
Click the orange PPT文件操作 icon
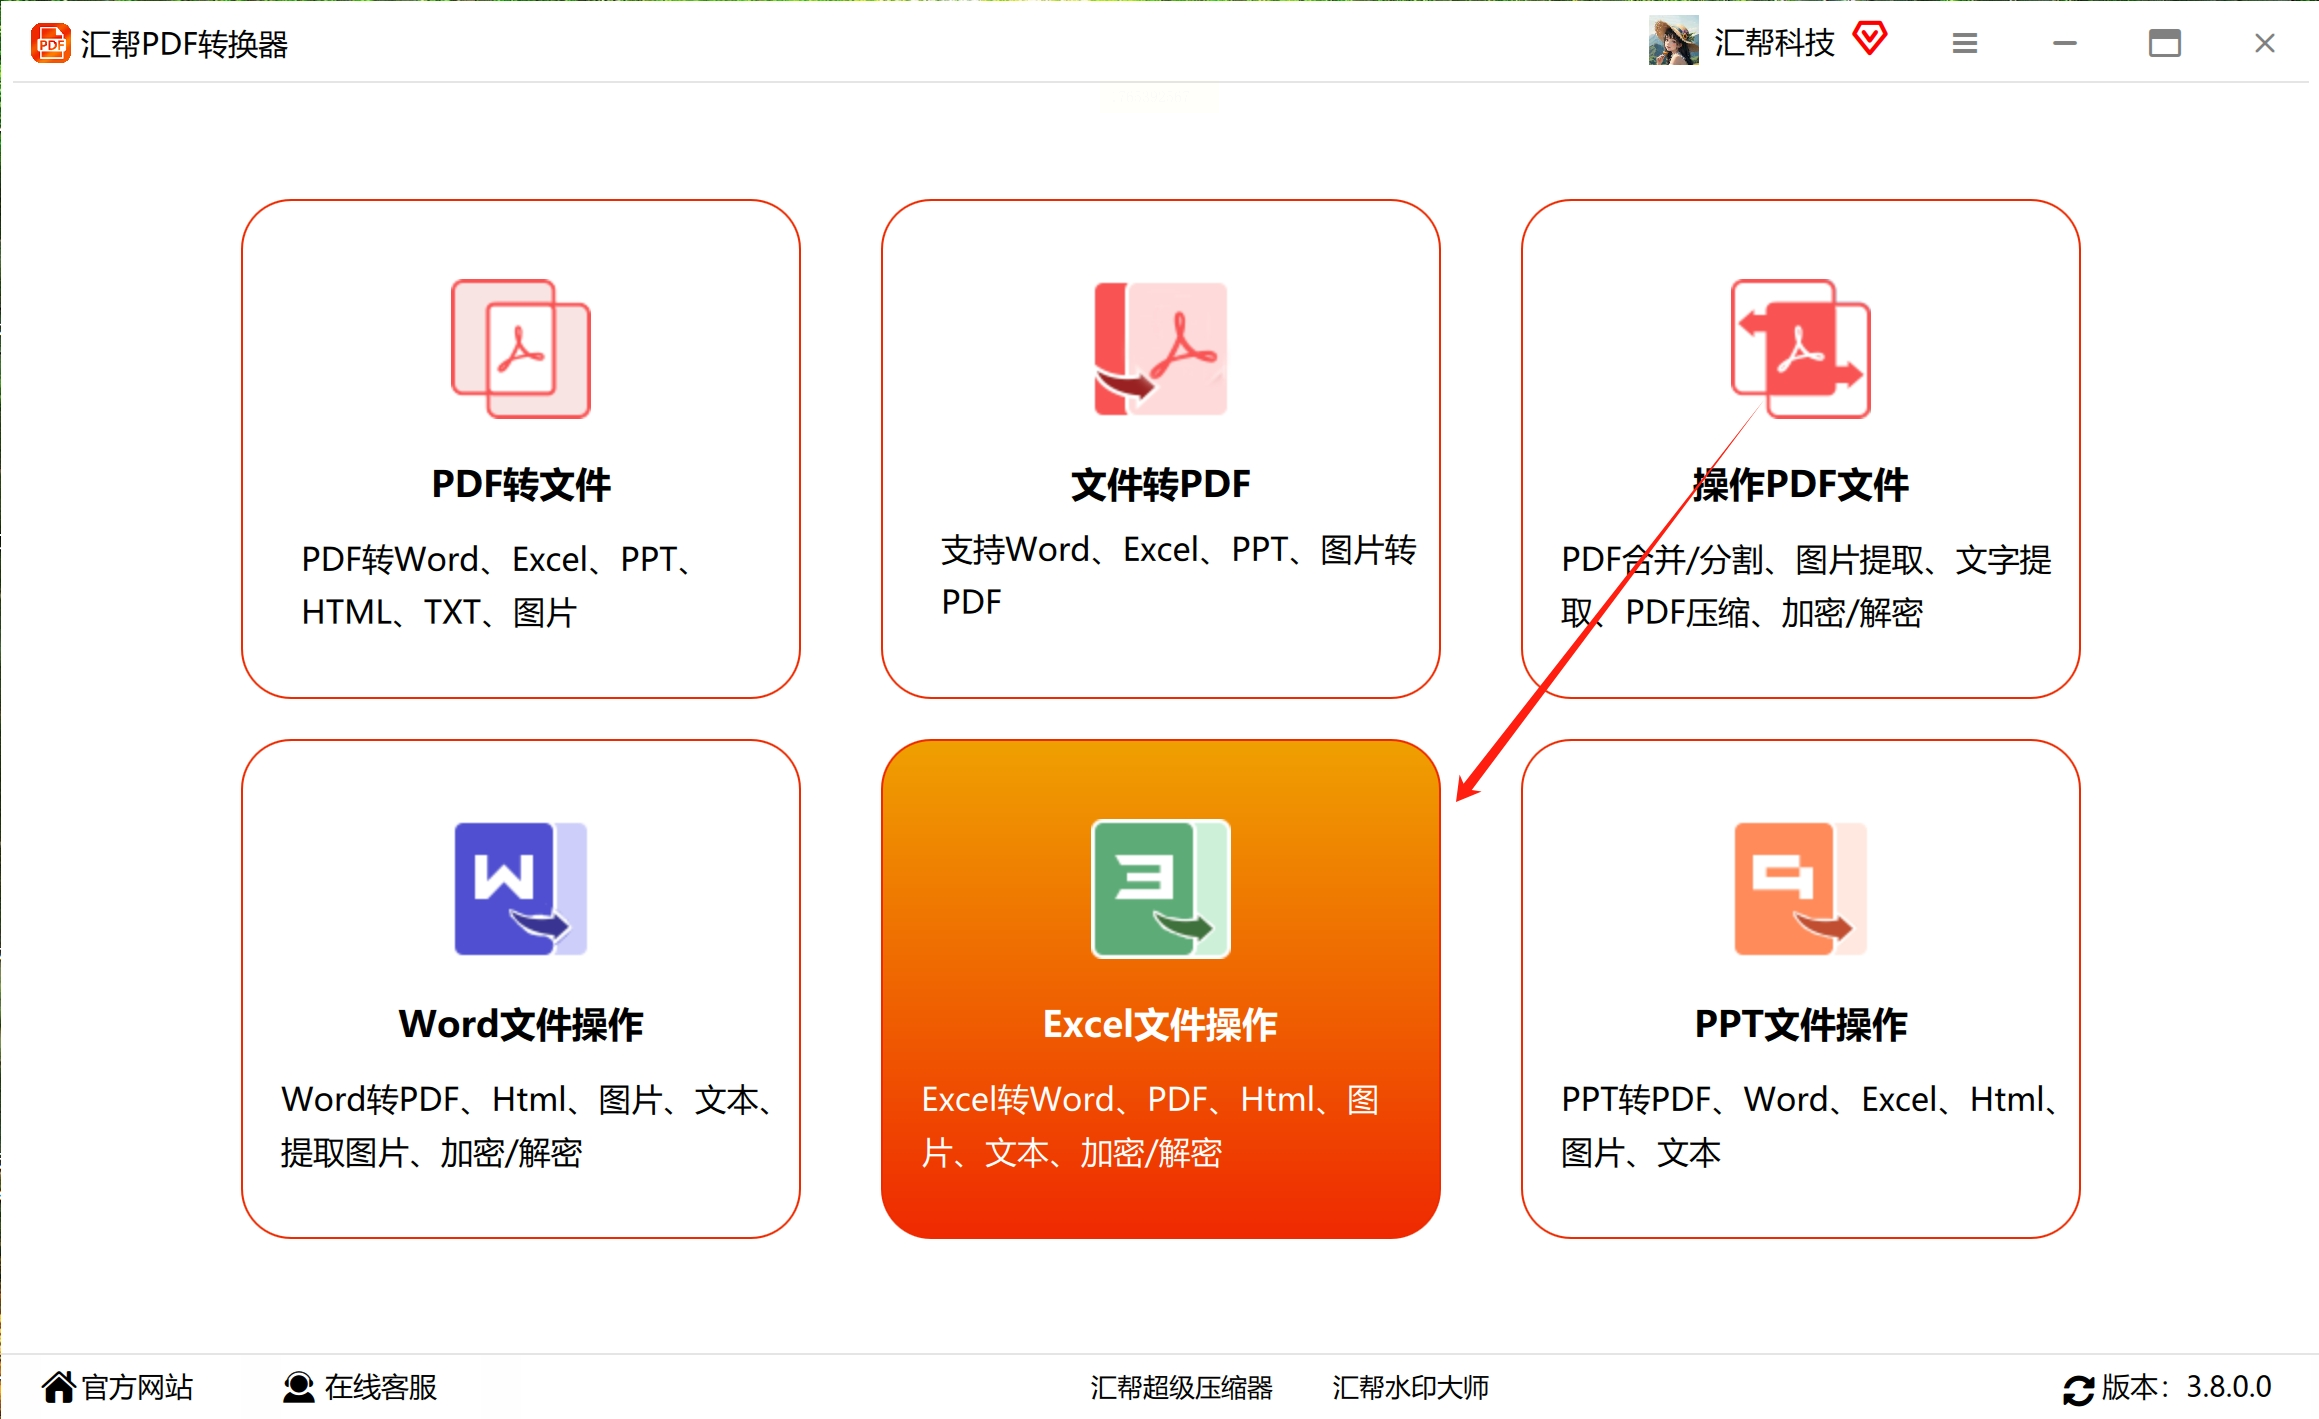click(1800, 888)
